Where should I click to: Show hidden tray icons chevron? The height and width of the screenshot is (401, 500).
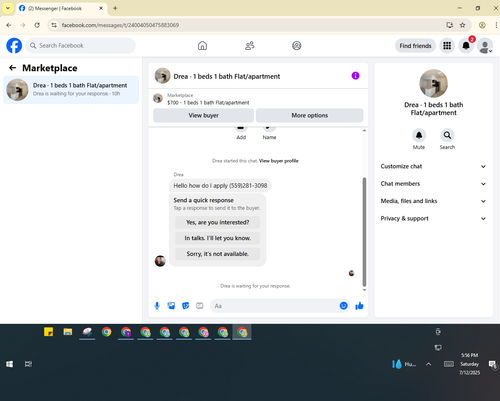pyautogui.click(x=428, y=364)
